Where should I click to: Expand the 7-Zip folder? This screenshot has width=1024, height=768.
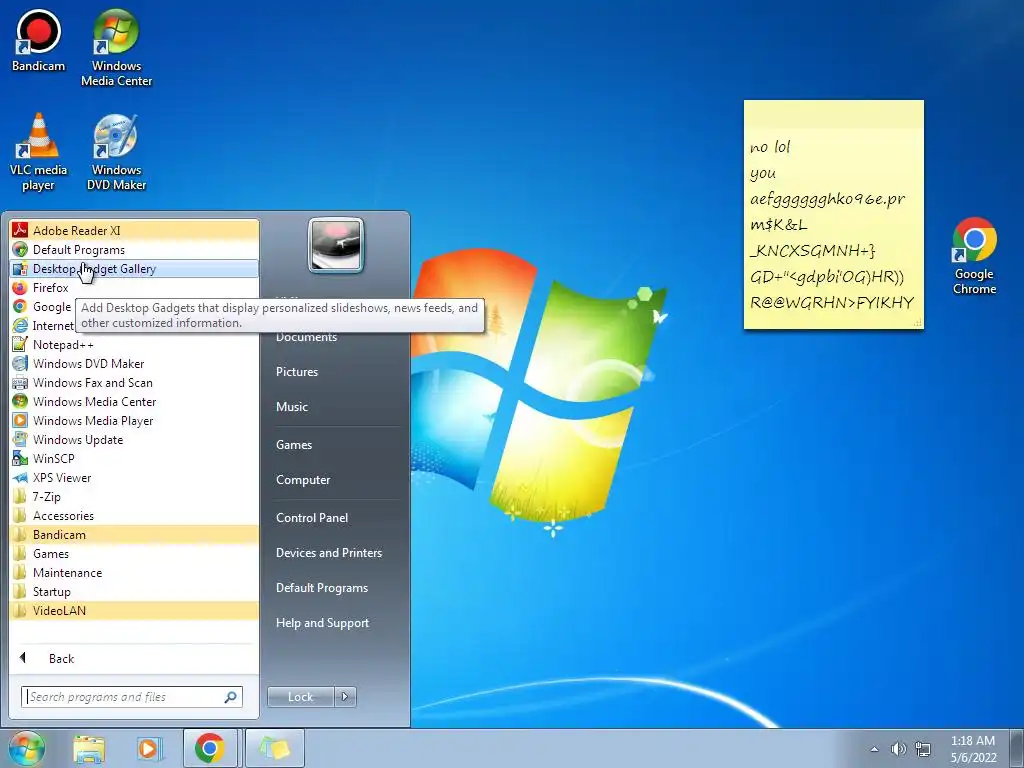[x=134, y=496]
